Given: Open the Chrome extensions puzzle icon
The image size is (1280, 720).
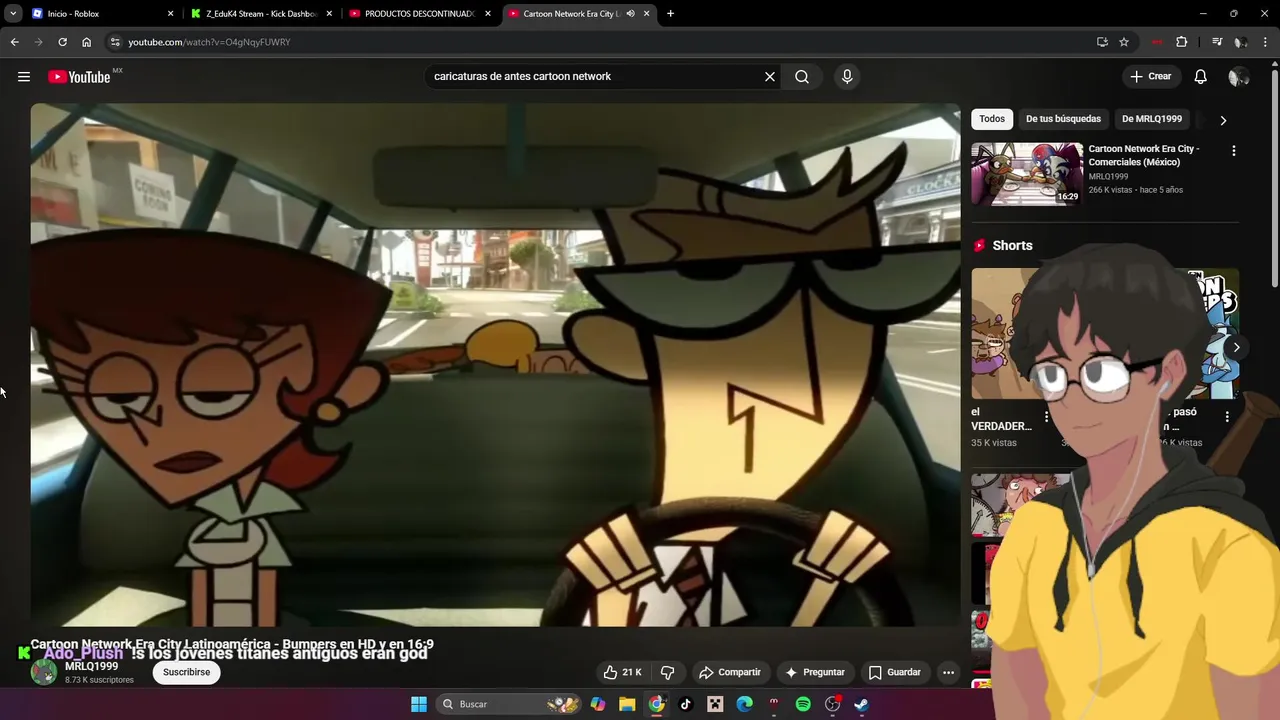Looking at the screenshot, I should coord(1182,42).
